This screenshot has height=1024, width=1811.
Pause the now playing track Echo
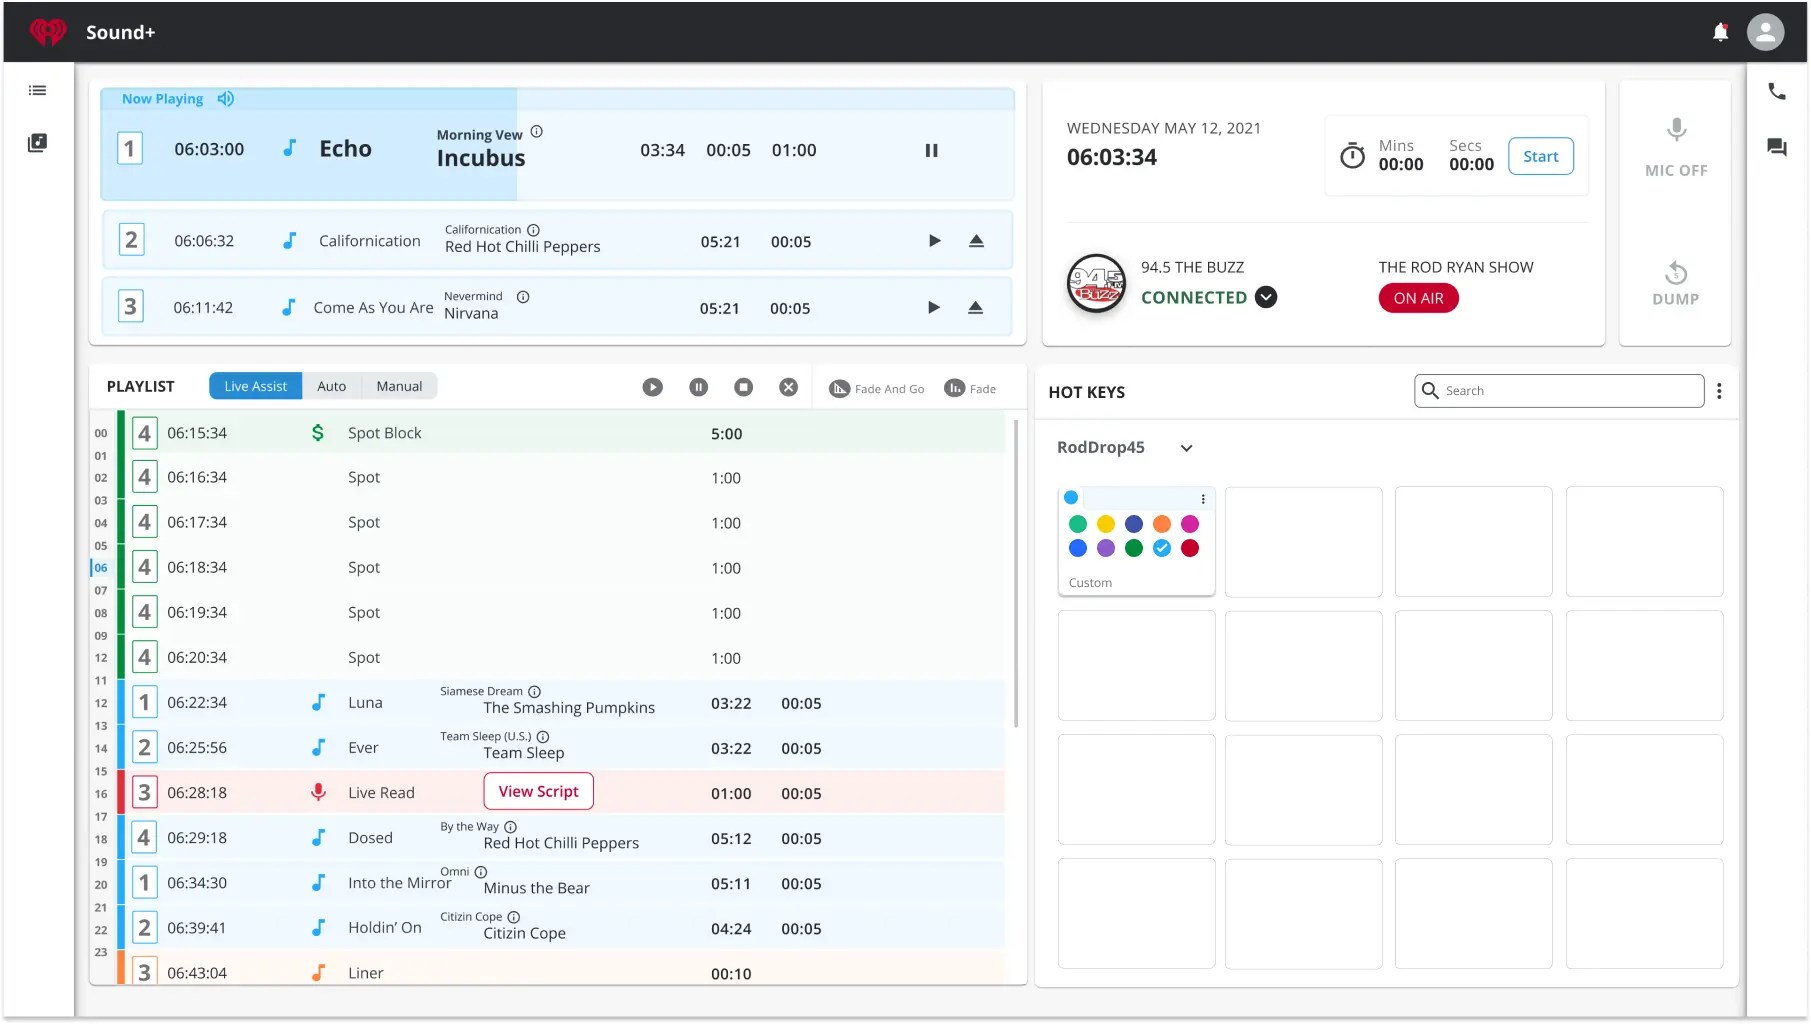(931, 150)
